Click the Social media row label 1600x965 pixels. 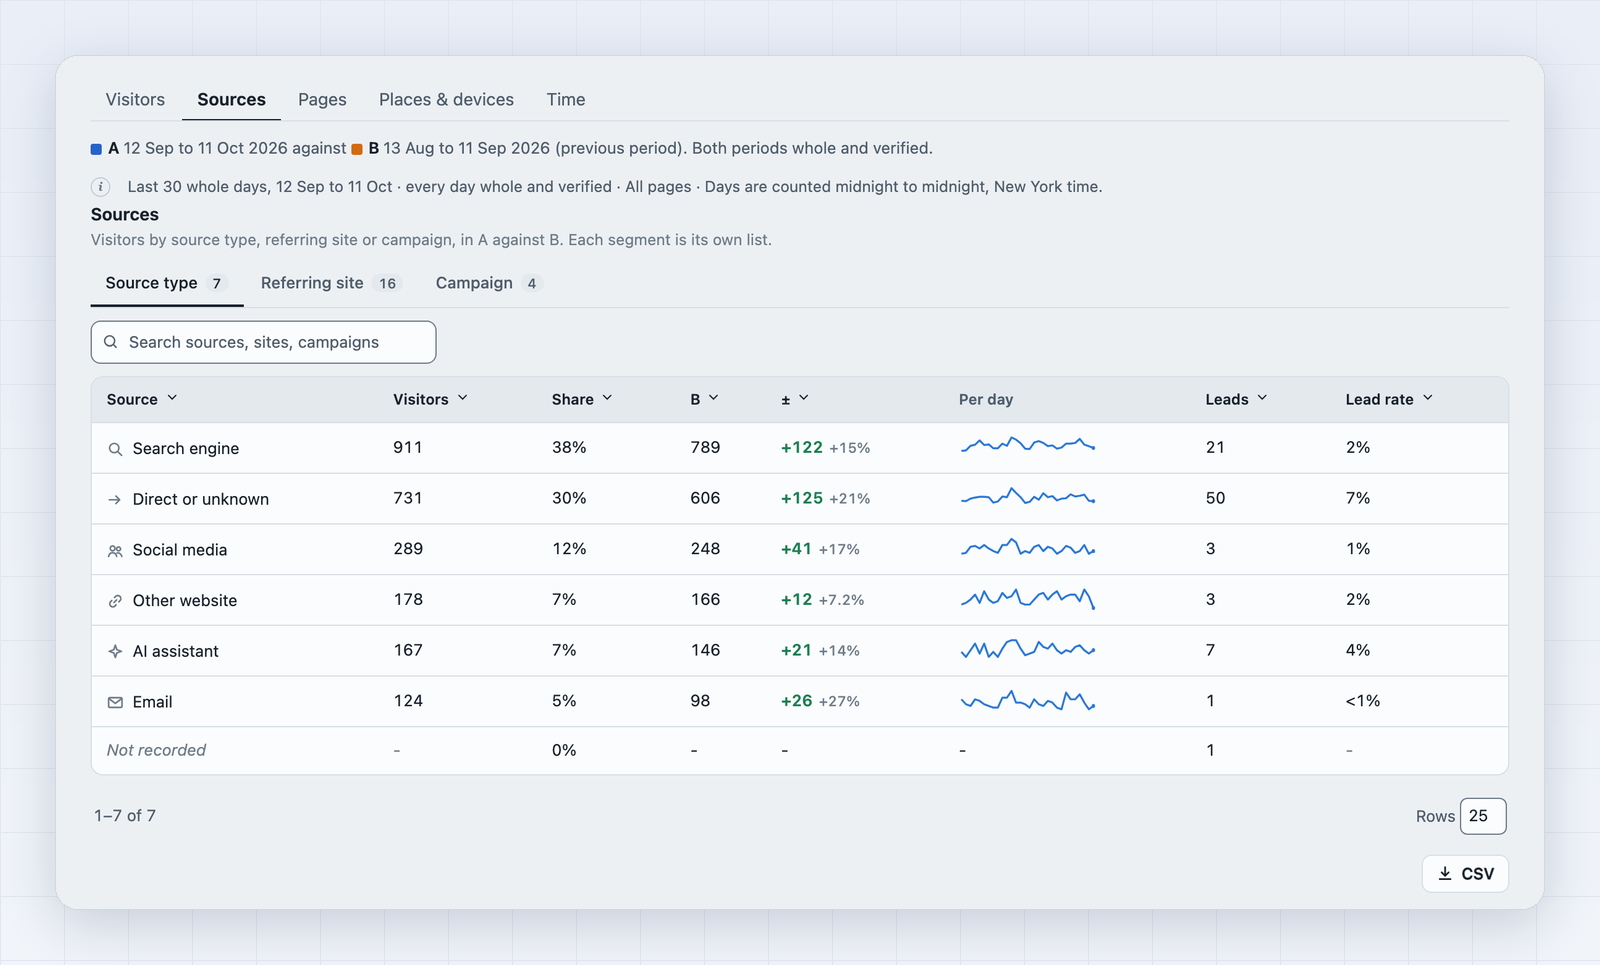(x=180, y=551)
